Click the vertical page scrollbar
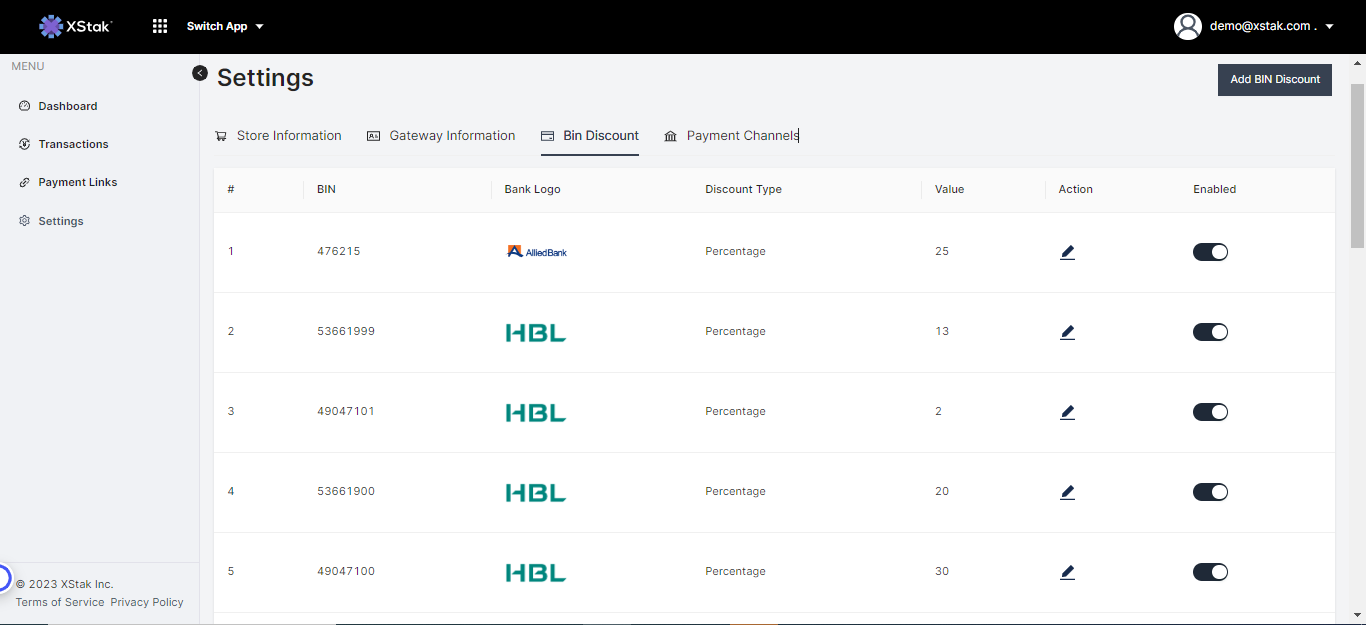The width and height of the screenshot is (1366, 625). click(x=1357, y=160)
